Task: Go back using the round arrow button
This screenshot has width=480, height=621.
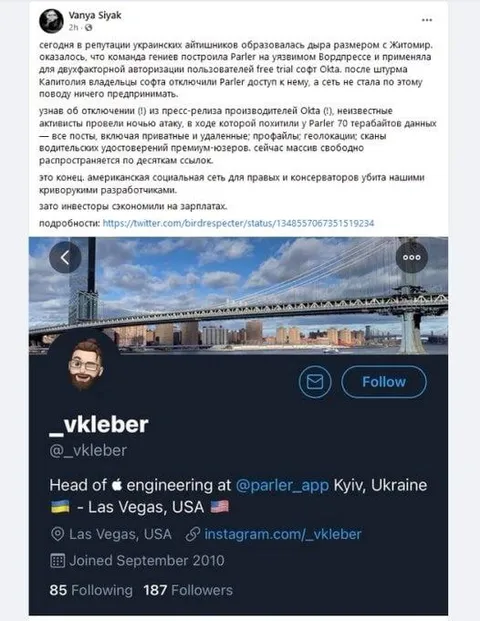Action: (65, 257)
